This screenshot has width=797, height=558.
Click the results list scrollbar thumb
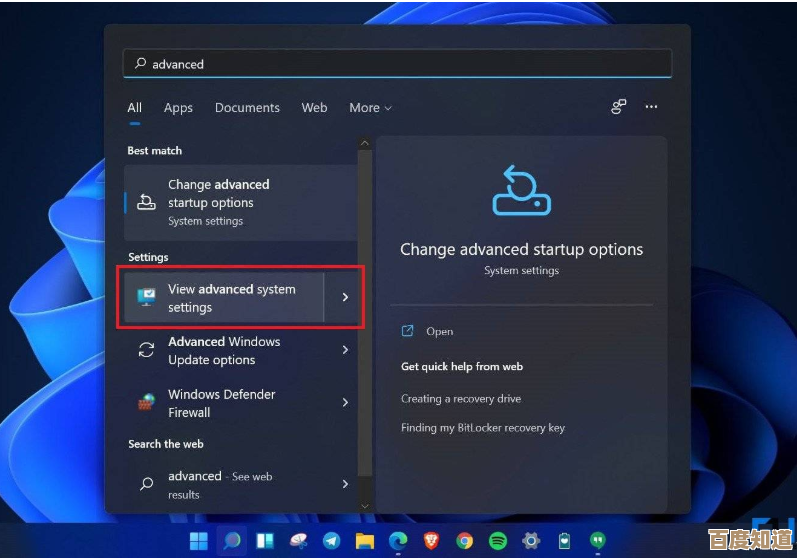[x=364, y=314]
